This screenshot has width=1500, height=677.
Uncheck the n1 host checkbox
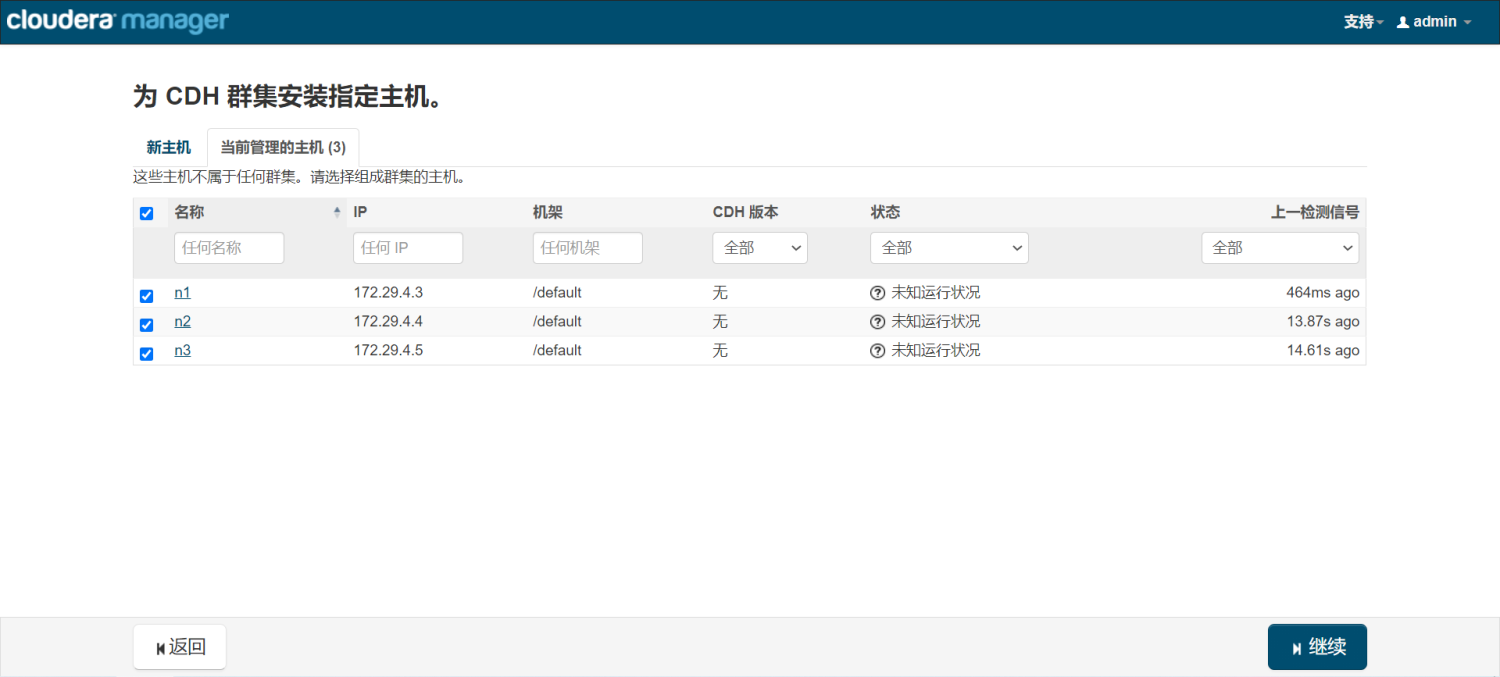point(147,296)
